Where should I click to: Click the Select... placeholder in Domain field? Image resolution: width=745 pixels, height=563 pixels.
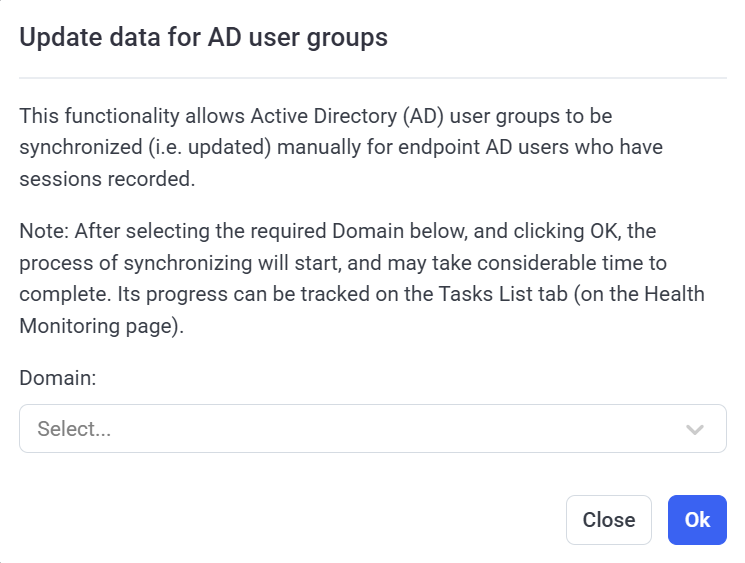[x=74, y=429]
